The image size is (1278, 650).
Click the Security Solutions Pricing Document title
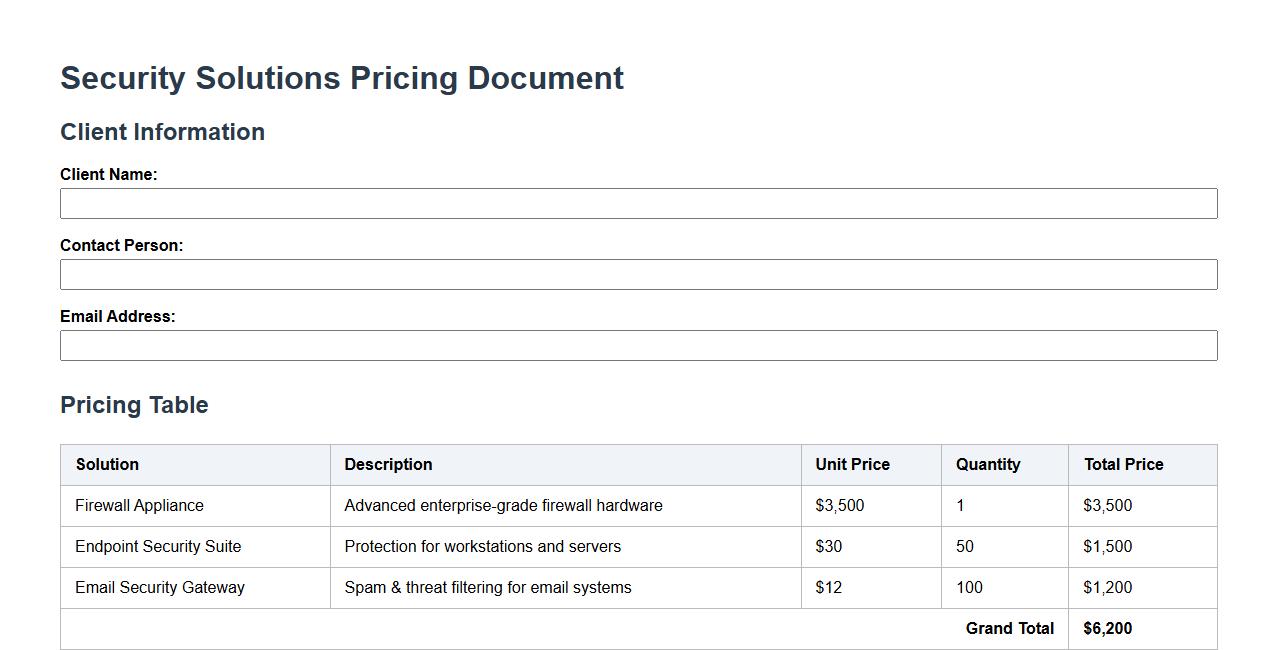(342, 78)
